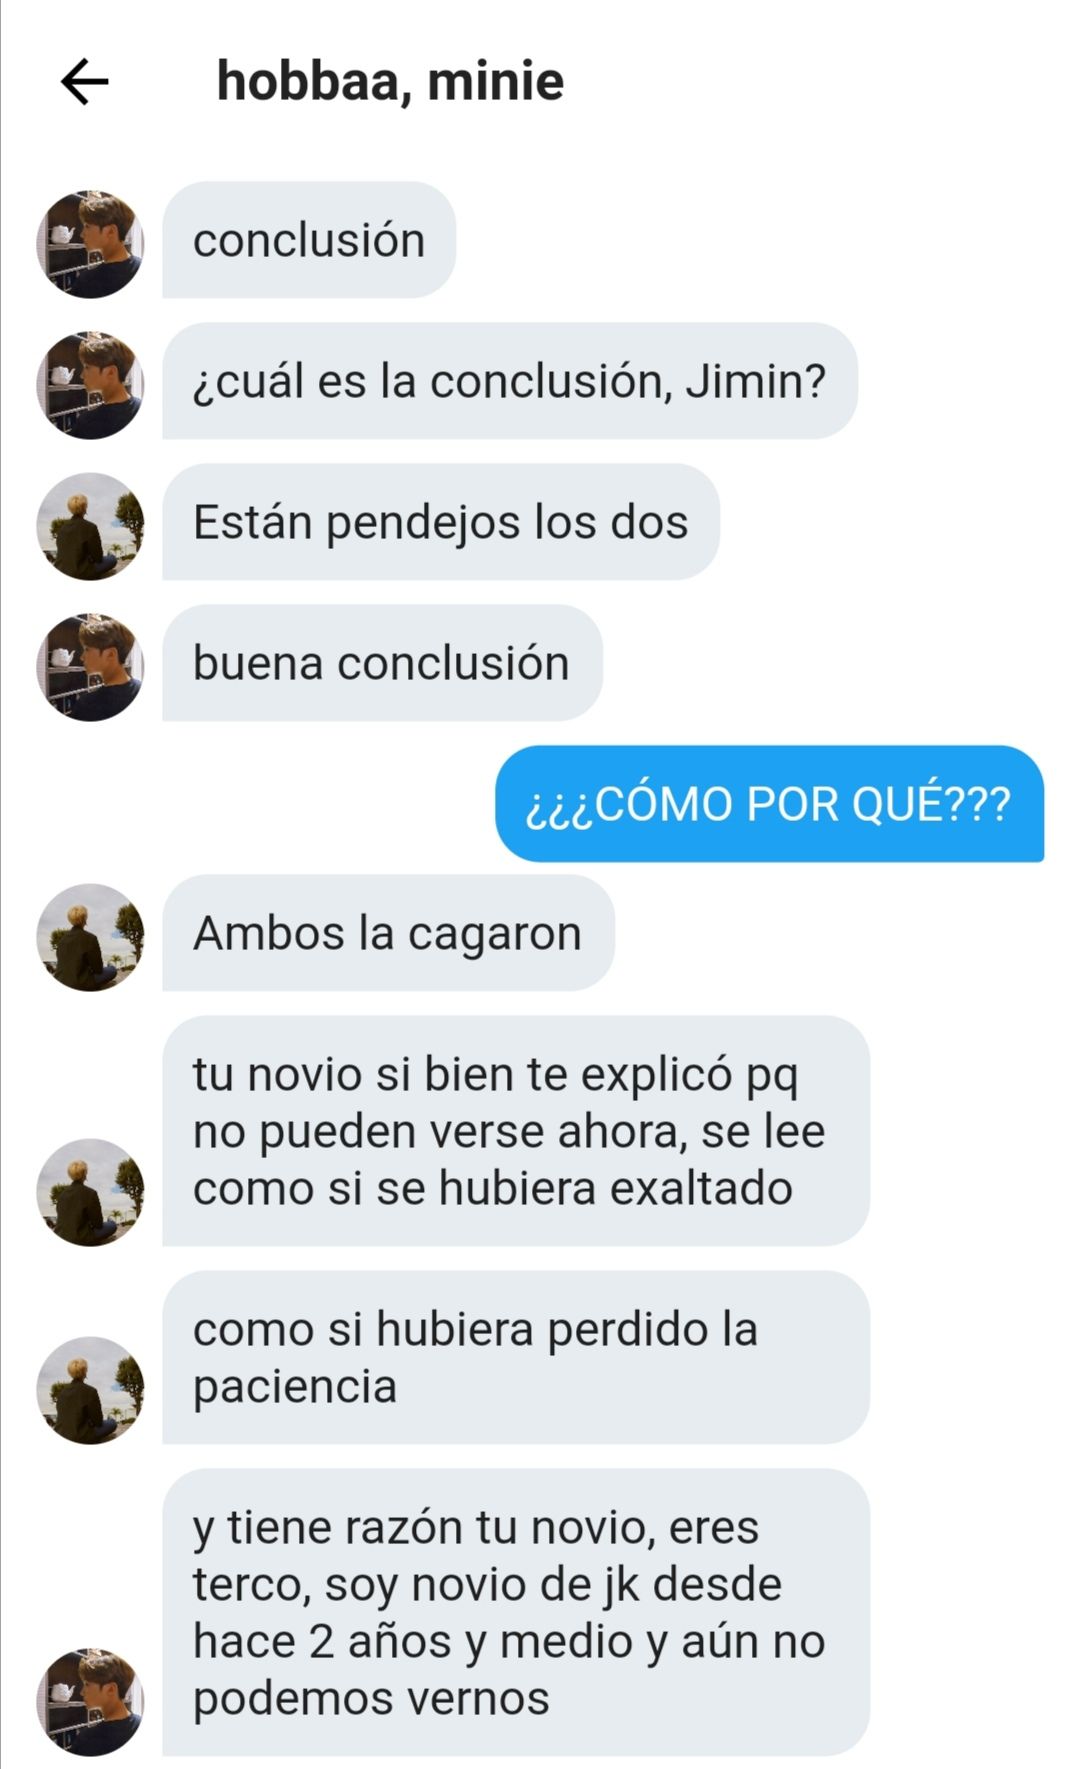Tap avatar beside 'Ambos la cagaron'
The image size is (1080, 1769).
pyautogui.click(x=90, y=937)
